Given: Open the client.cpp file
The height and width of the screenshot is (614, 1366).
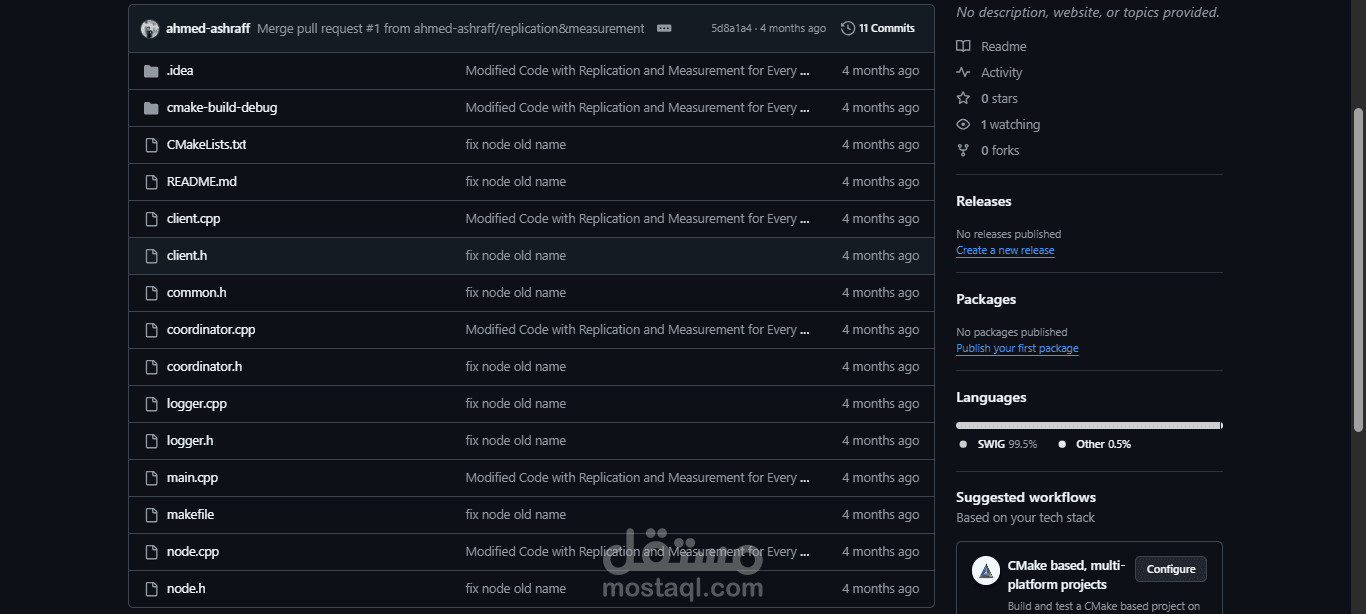Looking at the screenshot, I should pyautogui.click(x=193, y=219).
